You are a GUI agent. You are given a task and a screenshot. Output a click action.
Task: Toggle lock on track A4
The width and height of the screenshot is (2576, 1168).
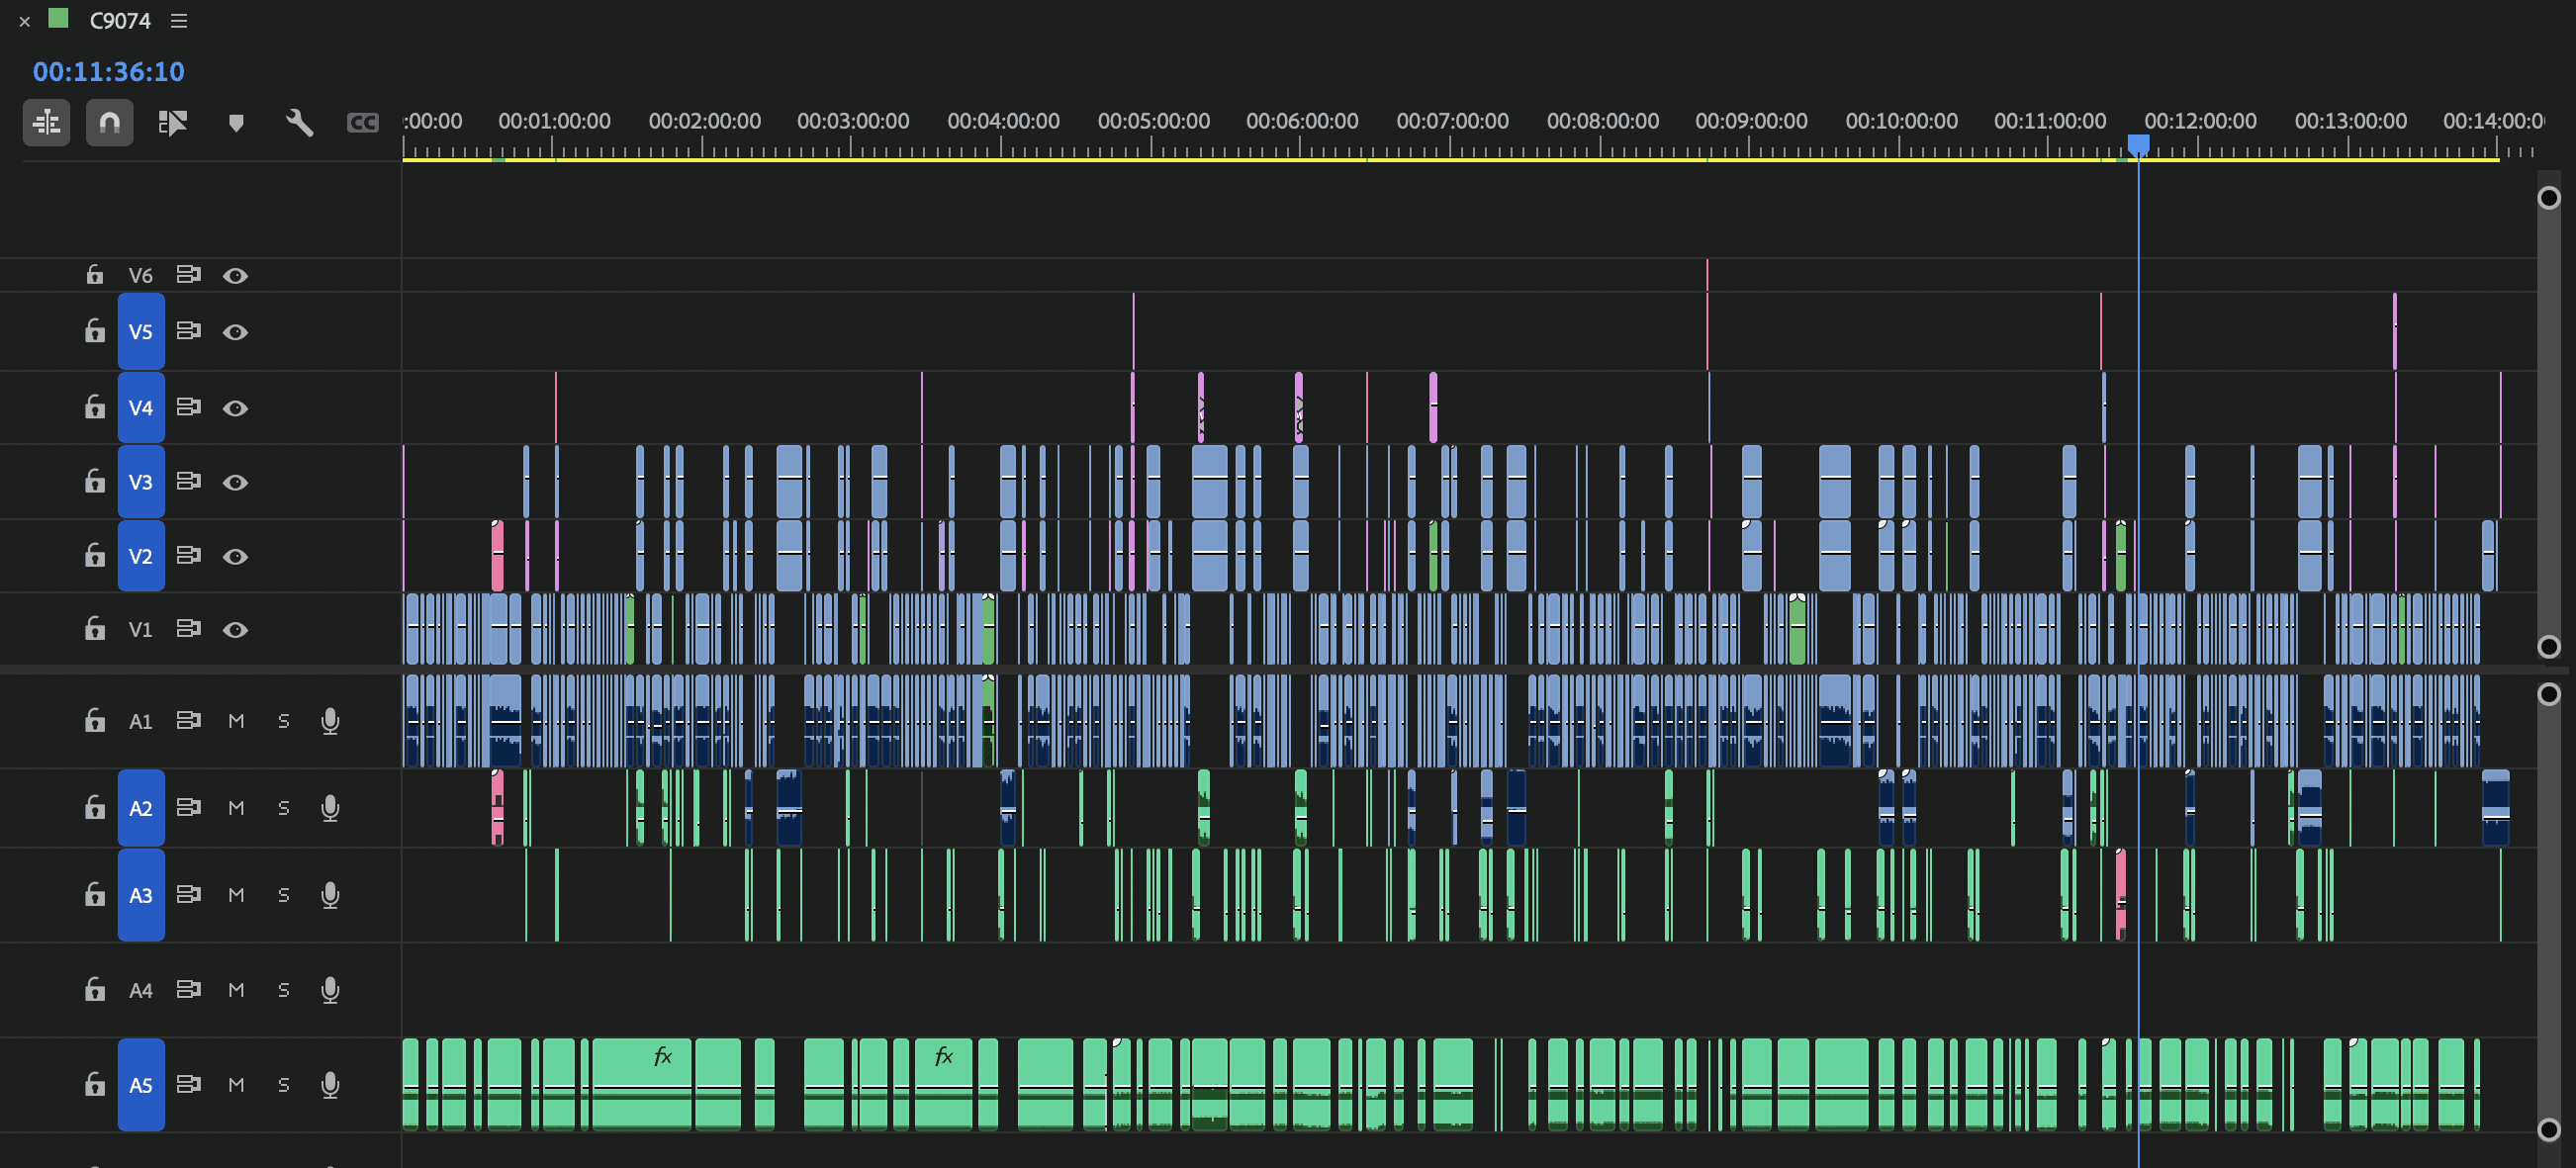tap(95, 990)
